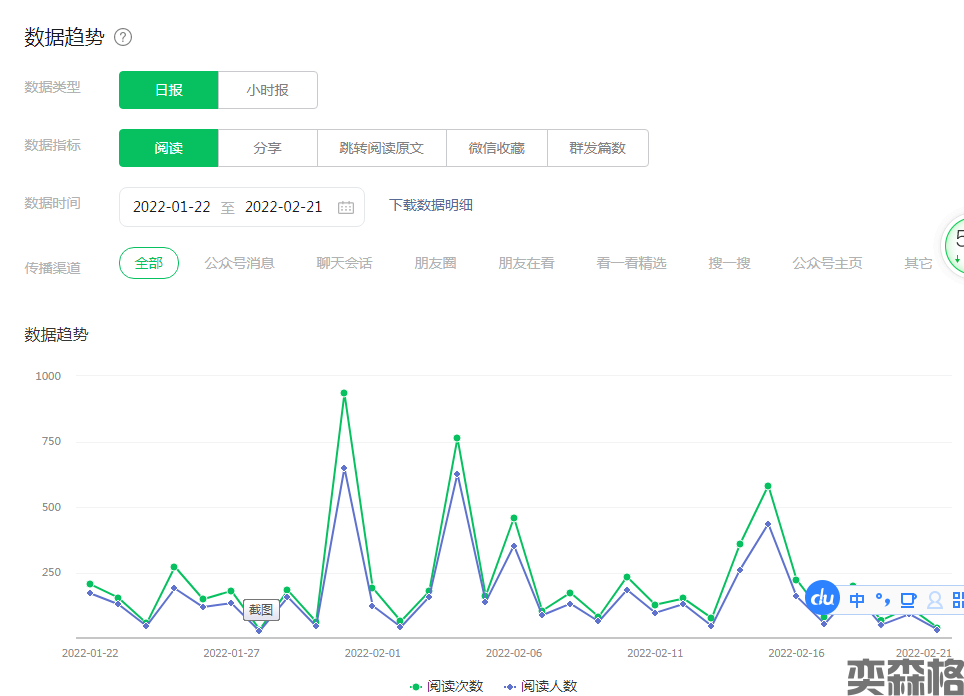Click the help icon beside 数据趋势 title

pos(123,37)
